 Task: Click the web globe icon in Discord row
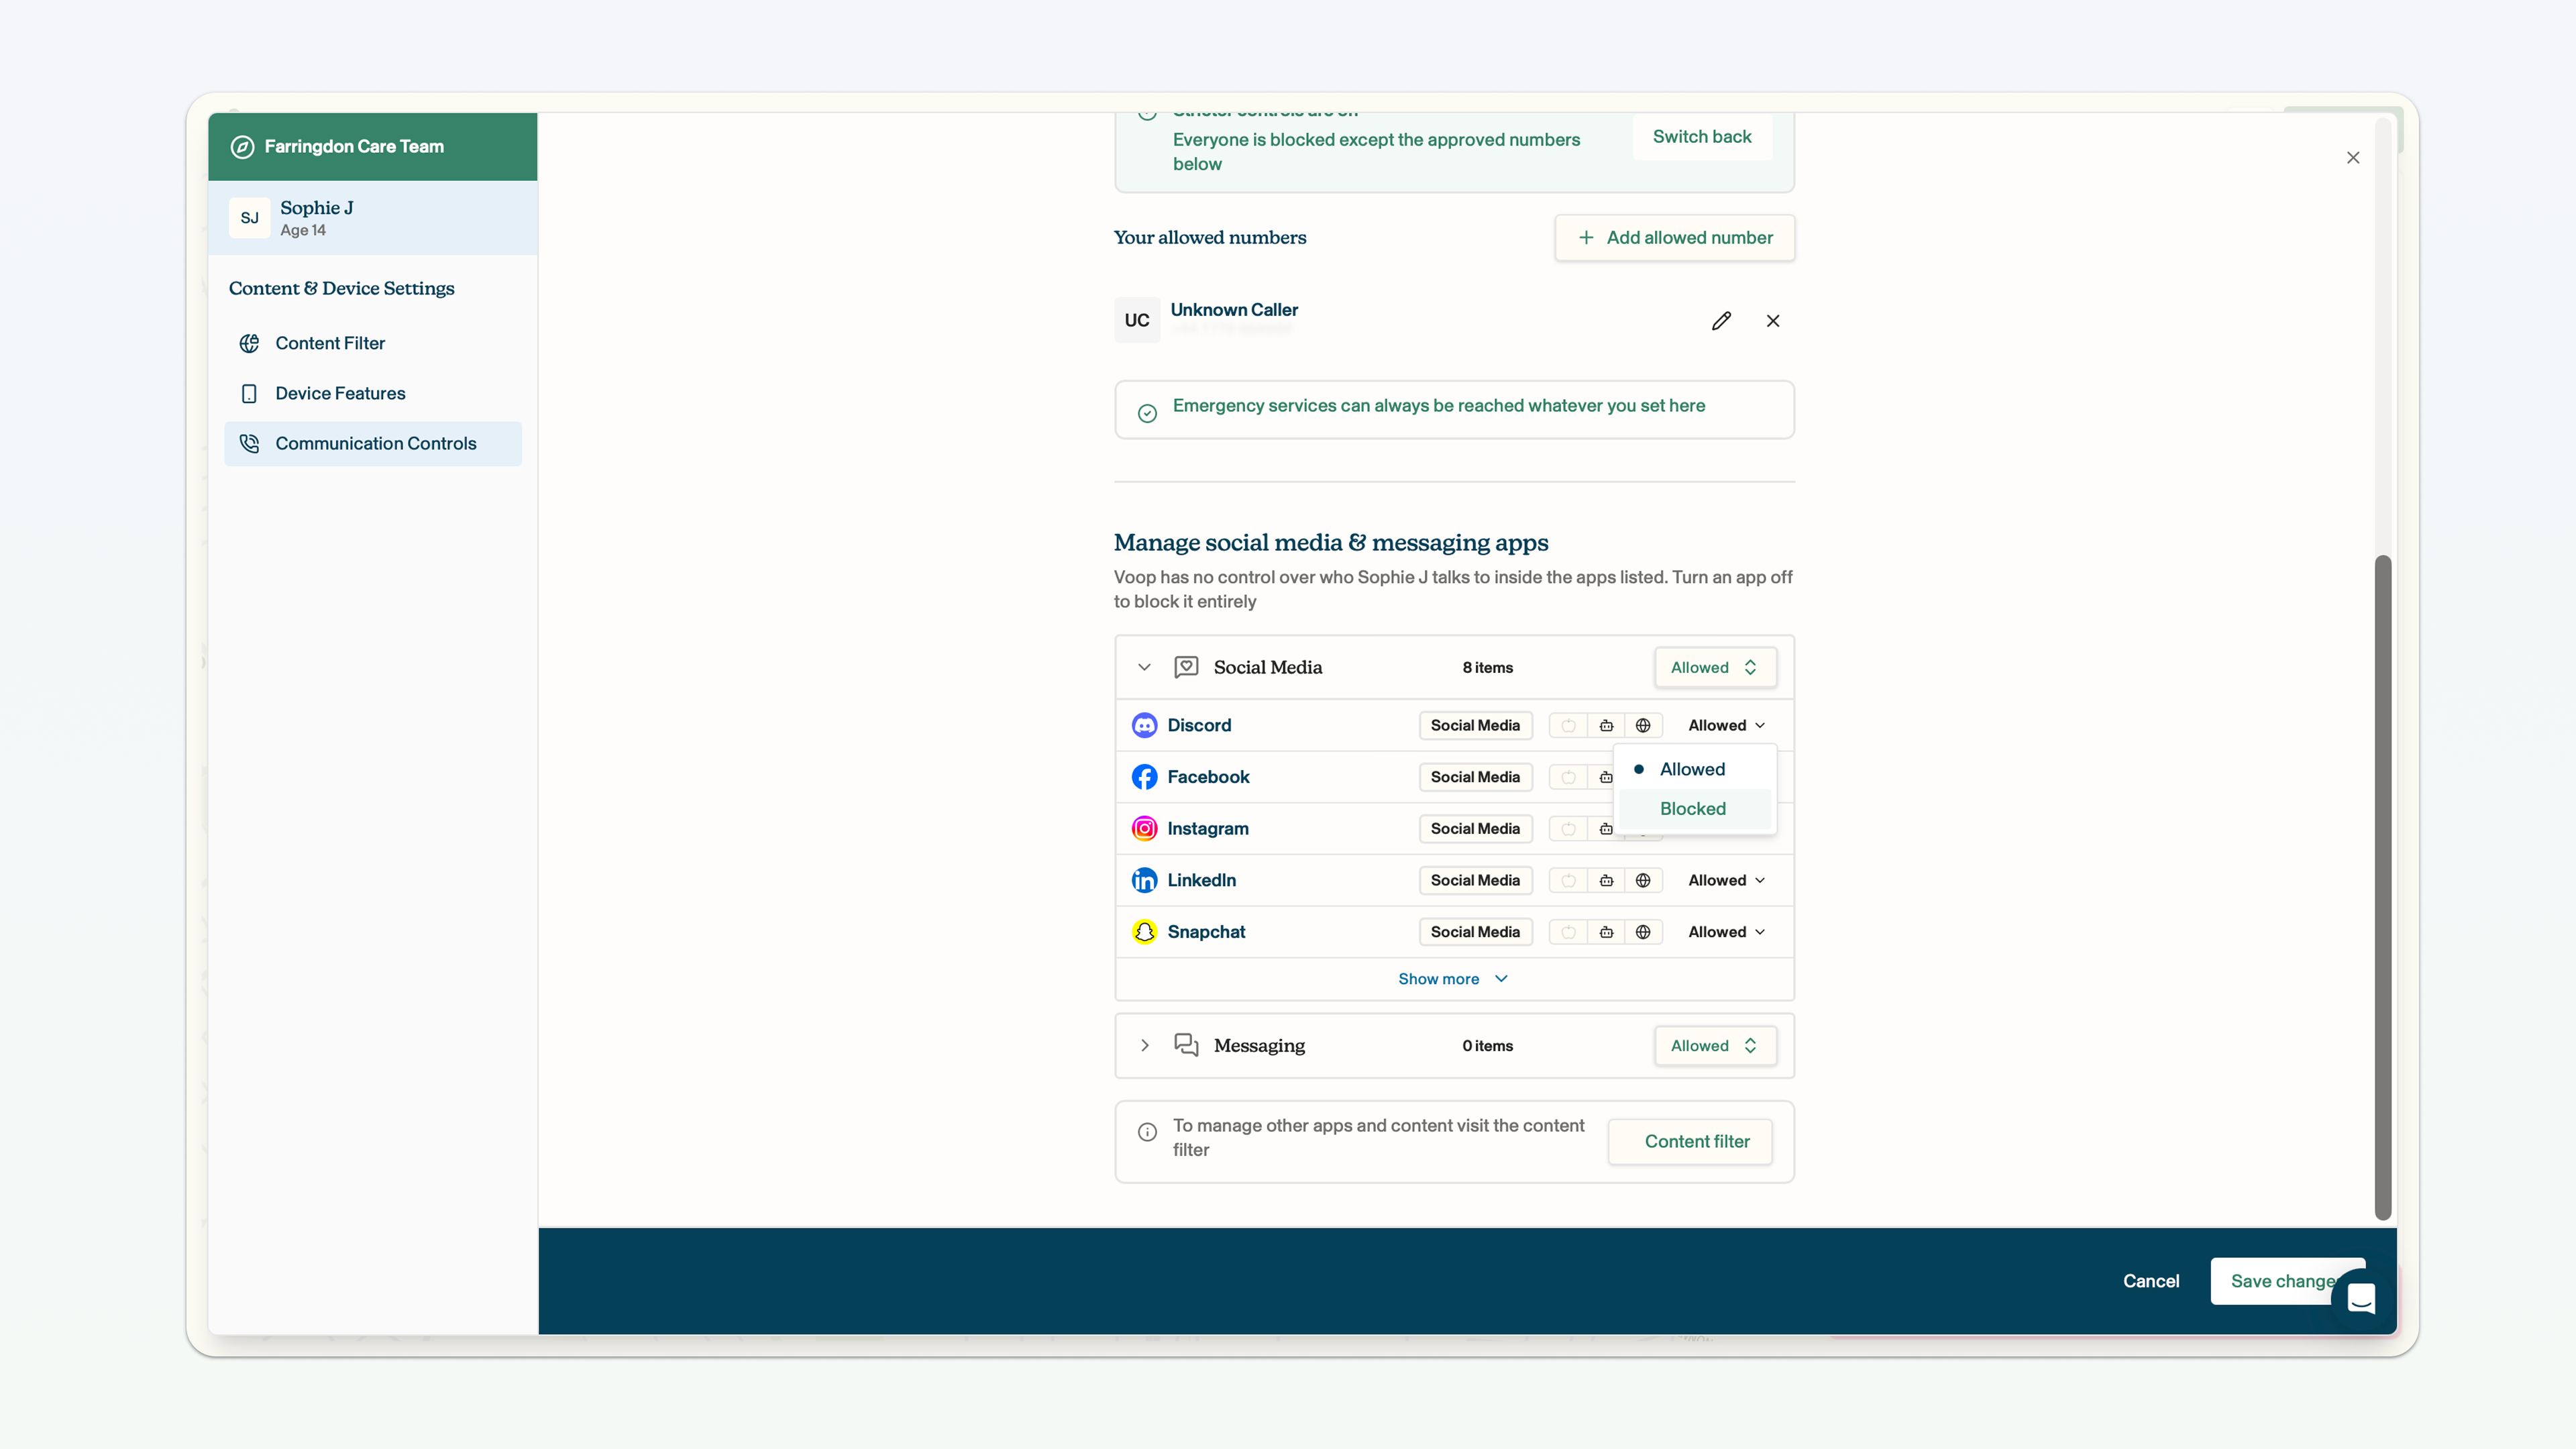pos(1643,726)
